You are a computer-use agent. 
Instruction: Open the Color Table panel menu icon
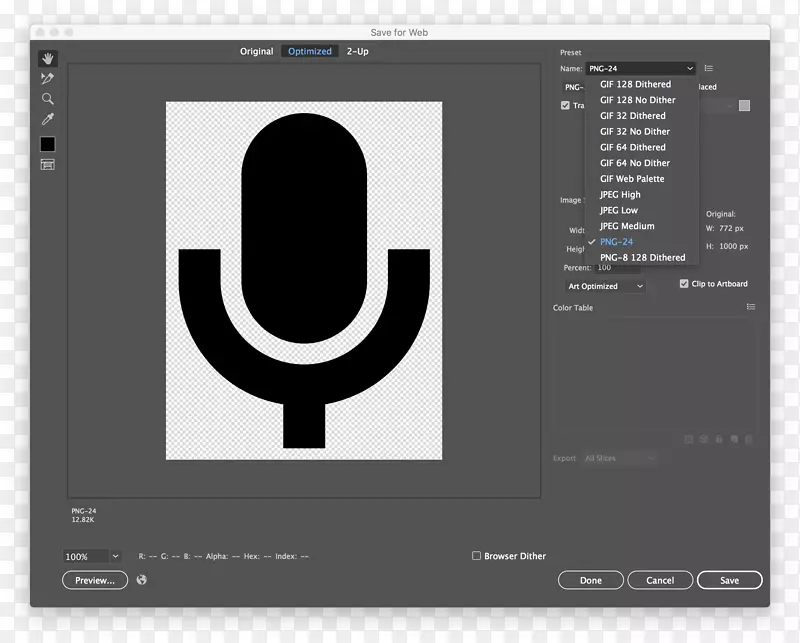tap(751, 308)
